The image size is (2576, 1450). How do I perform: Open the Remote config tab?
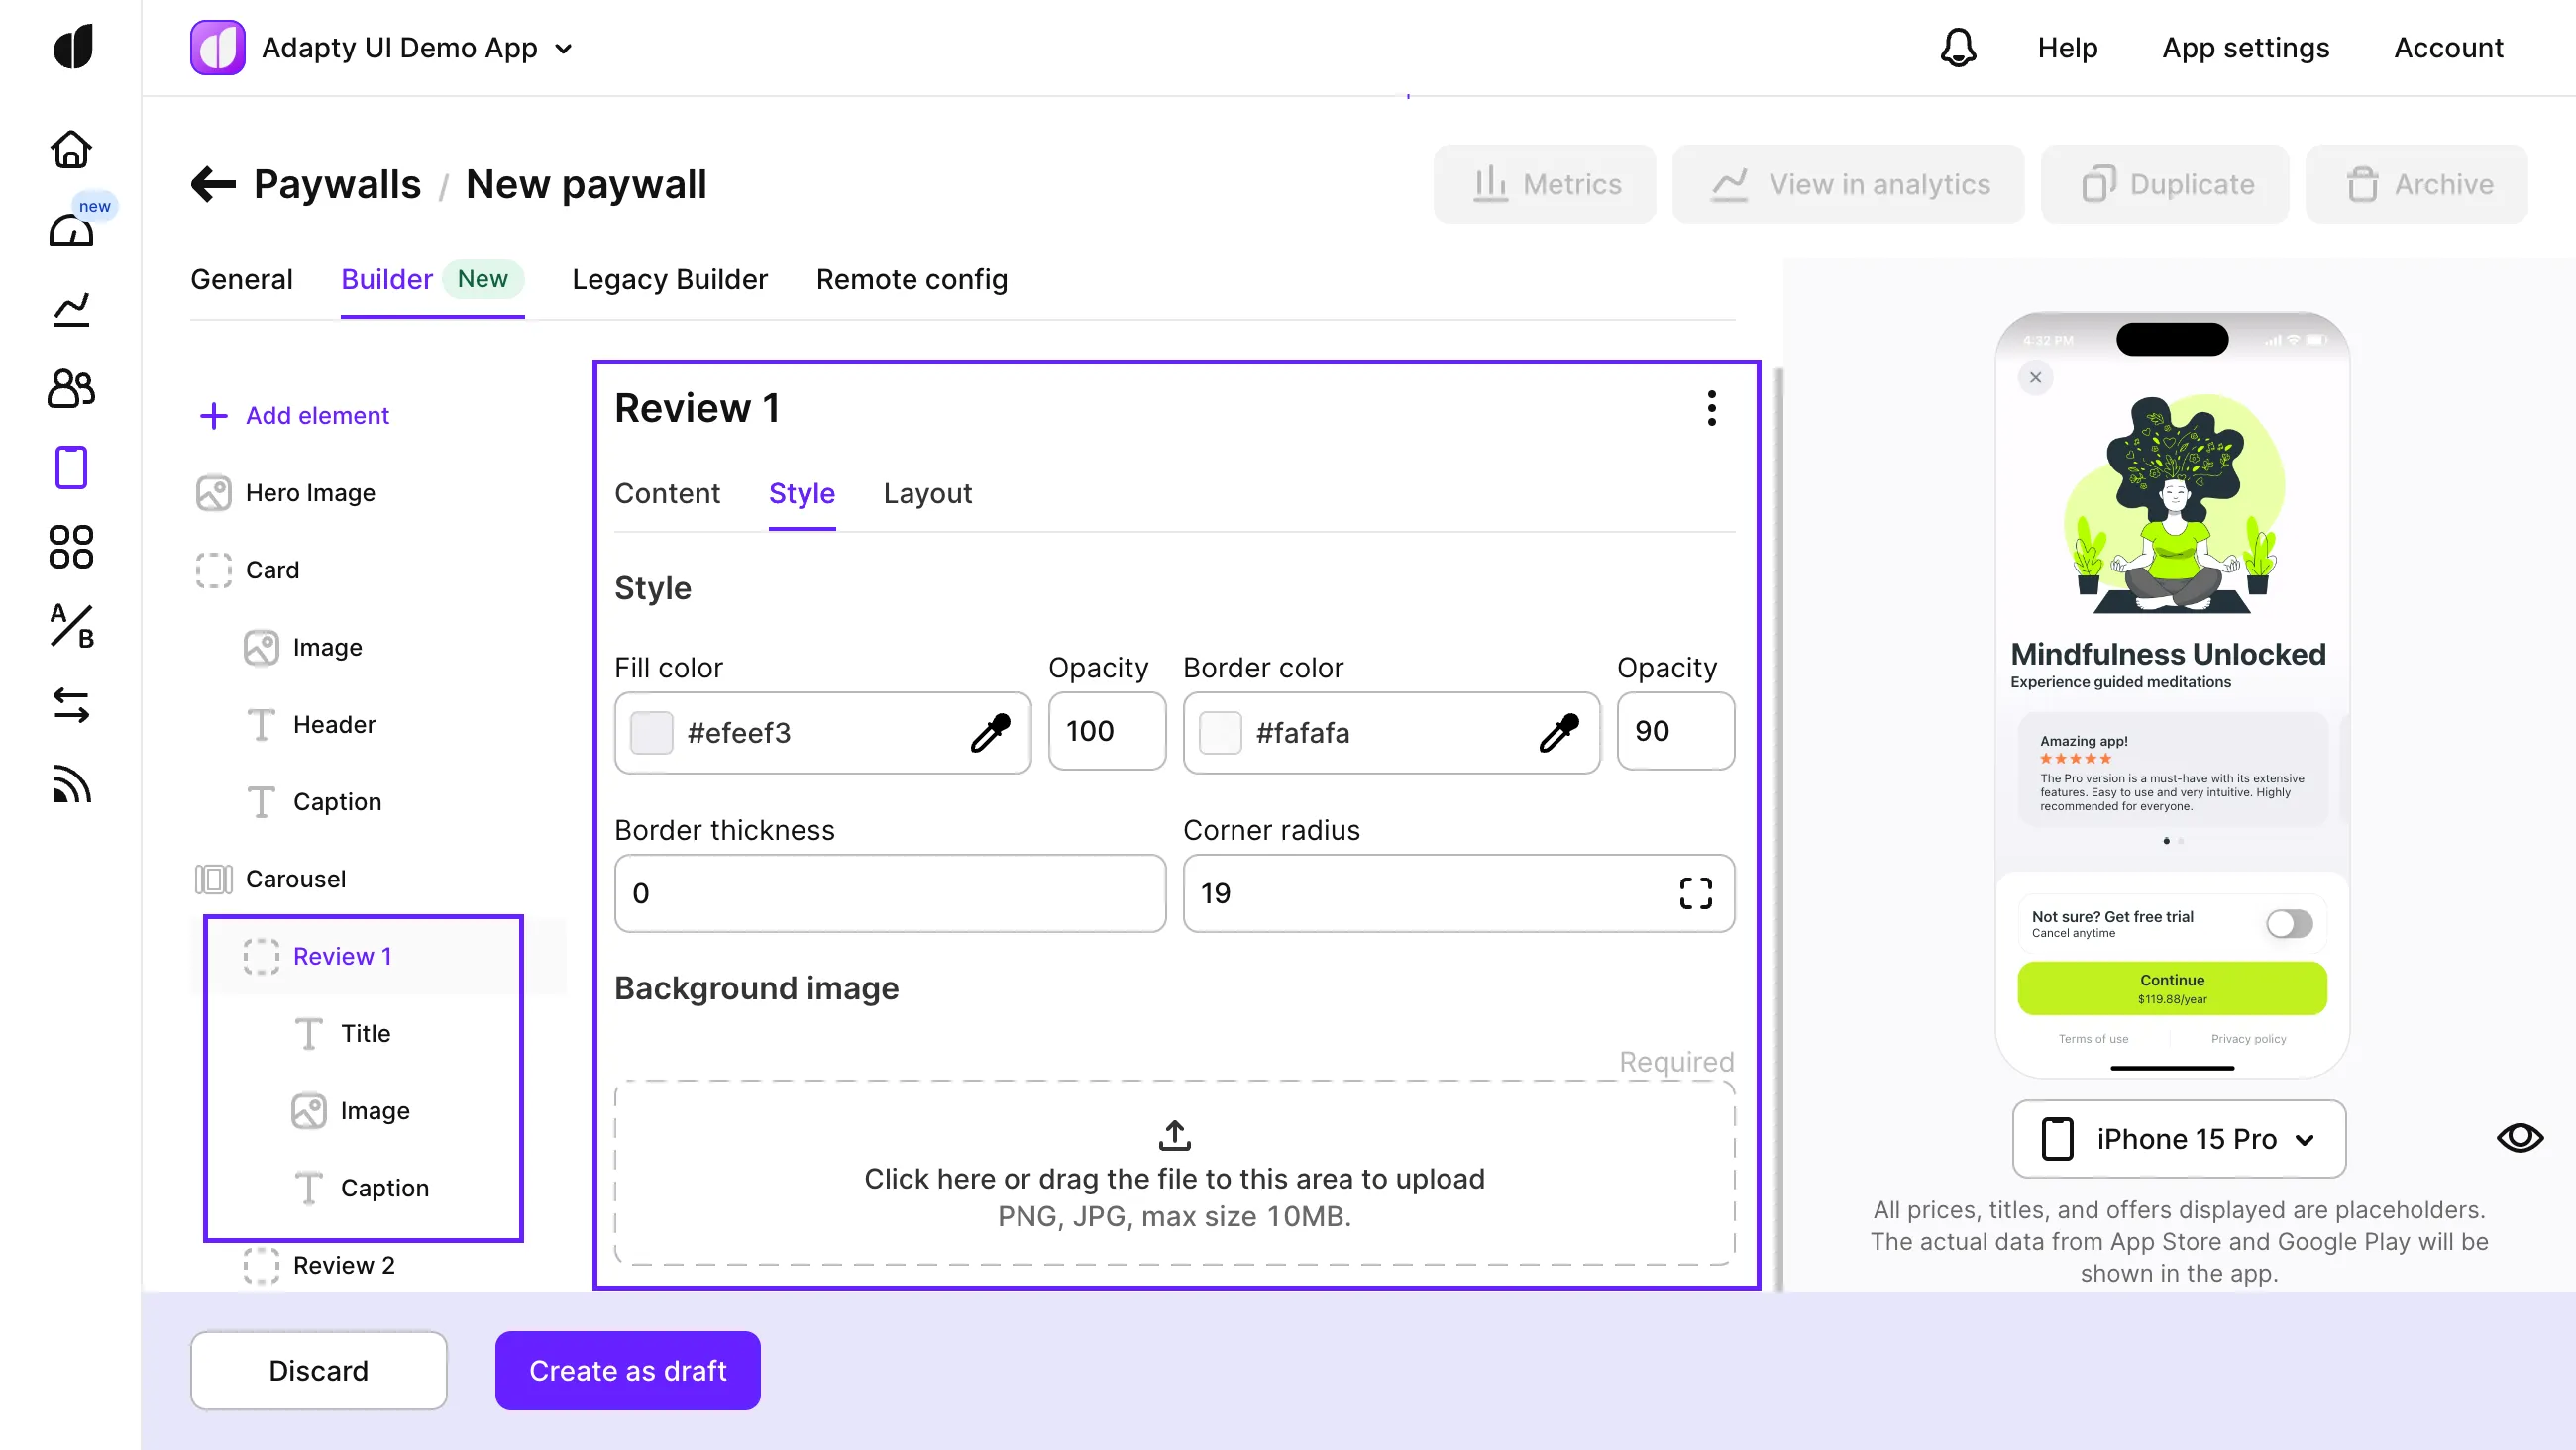[x=910, y=280]
